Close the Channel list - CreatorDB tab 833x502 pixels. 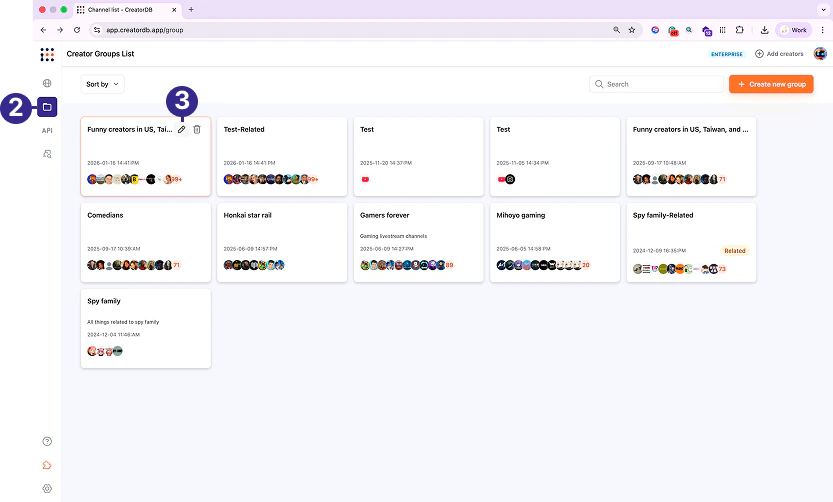(174, 10)
